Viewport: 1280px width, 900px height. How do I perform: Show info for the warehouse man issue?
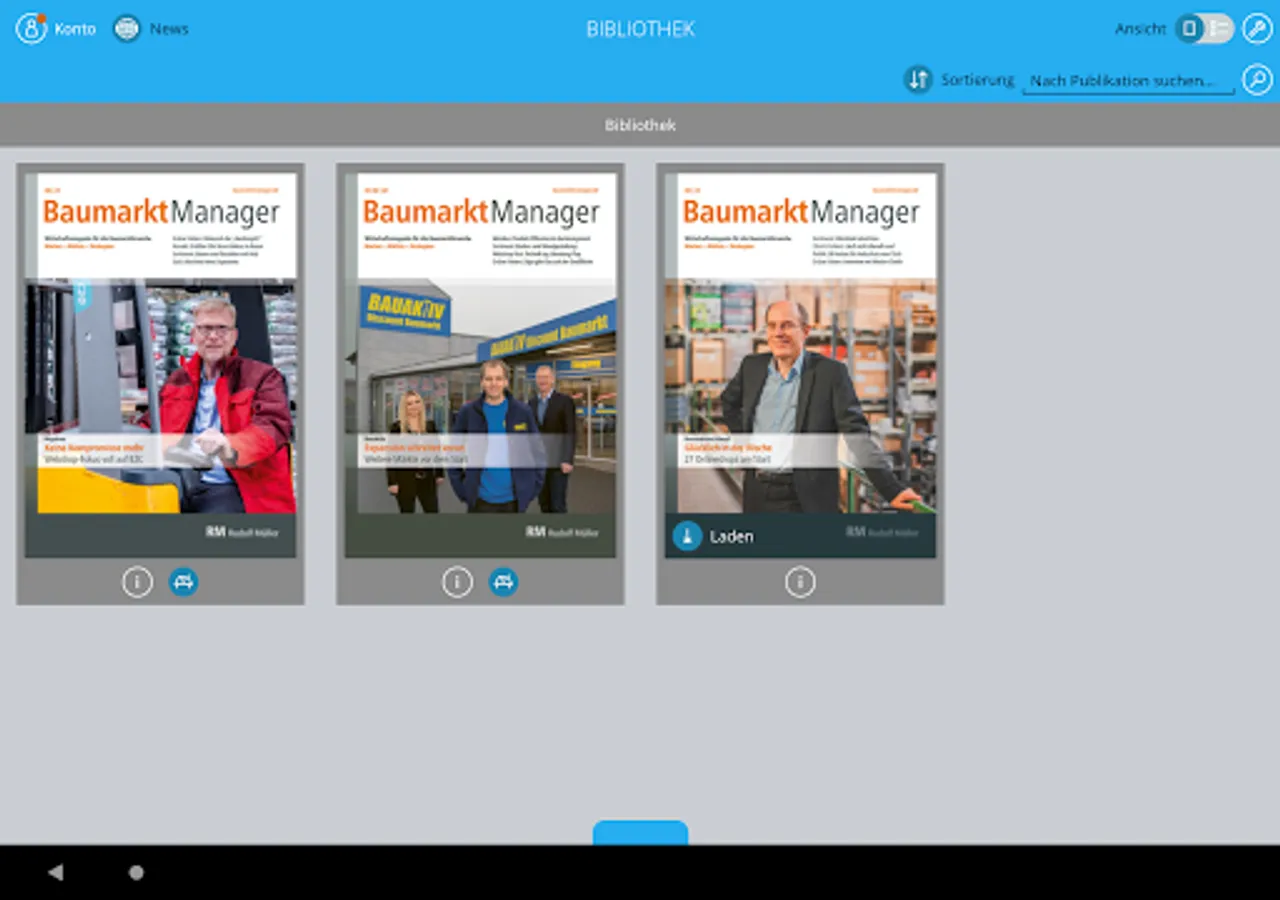coord(800,582)
